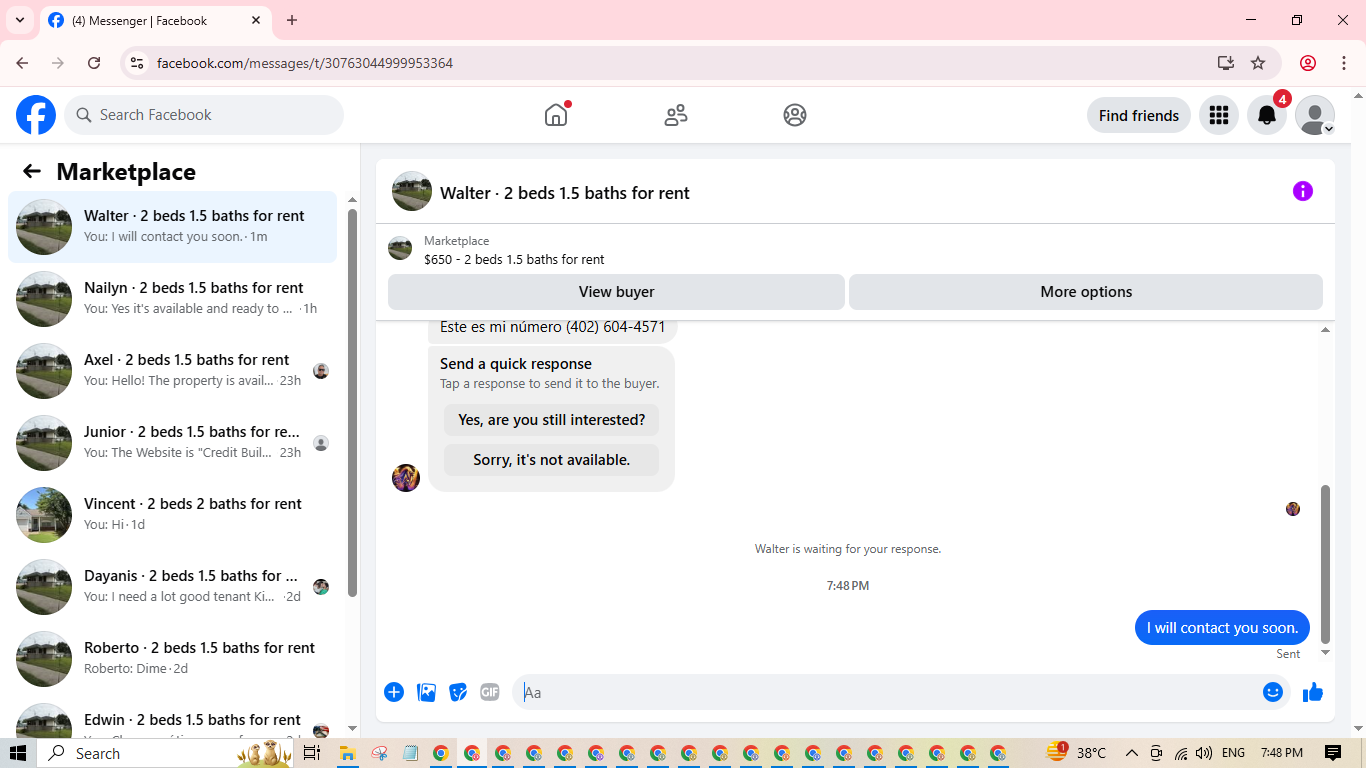Viewport: 1366px width, 768px height.
Task: Open Walter's conversation in the list
Action: (x=173, y=227)
